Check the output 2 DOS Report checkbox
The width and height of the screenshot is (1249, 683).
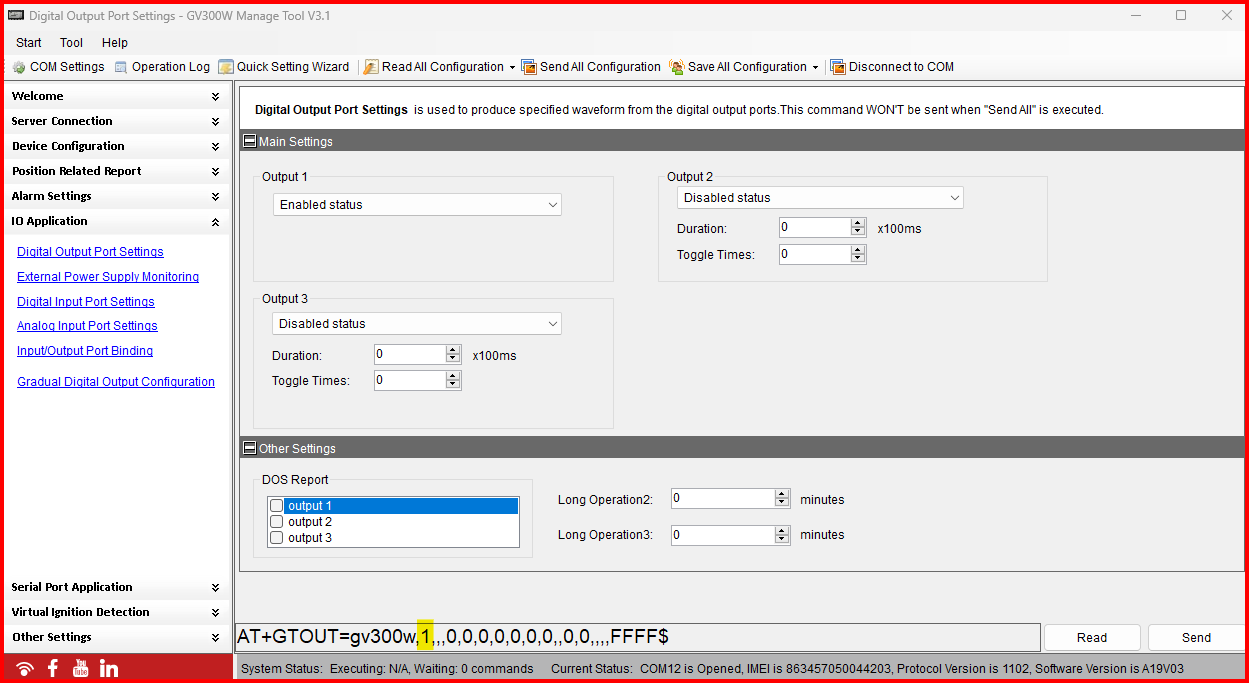[277, 522]
